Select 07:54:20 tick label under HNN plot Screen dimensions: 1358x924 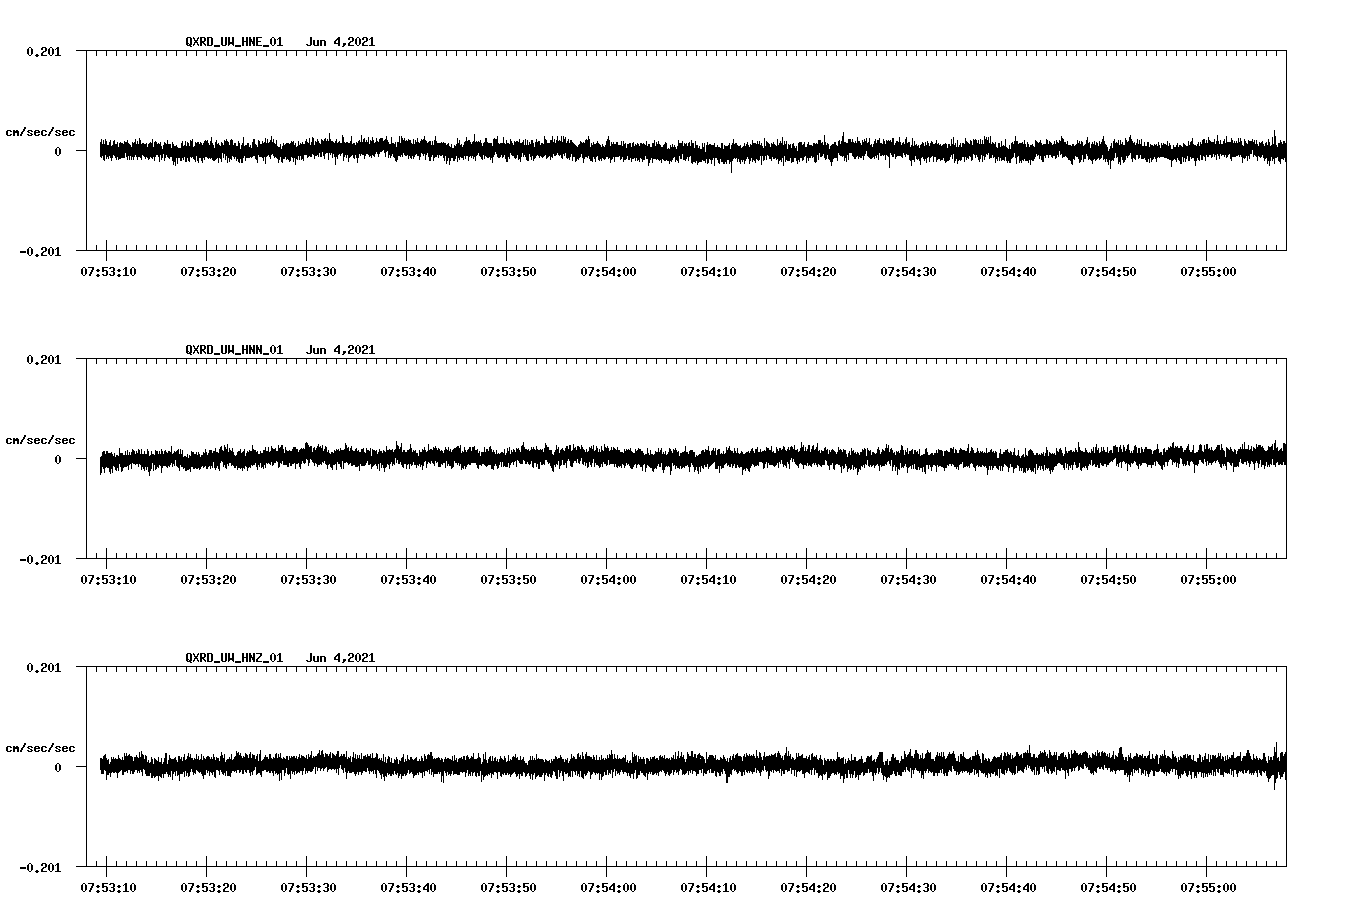808,579
